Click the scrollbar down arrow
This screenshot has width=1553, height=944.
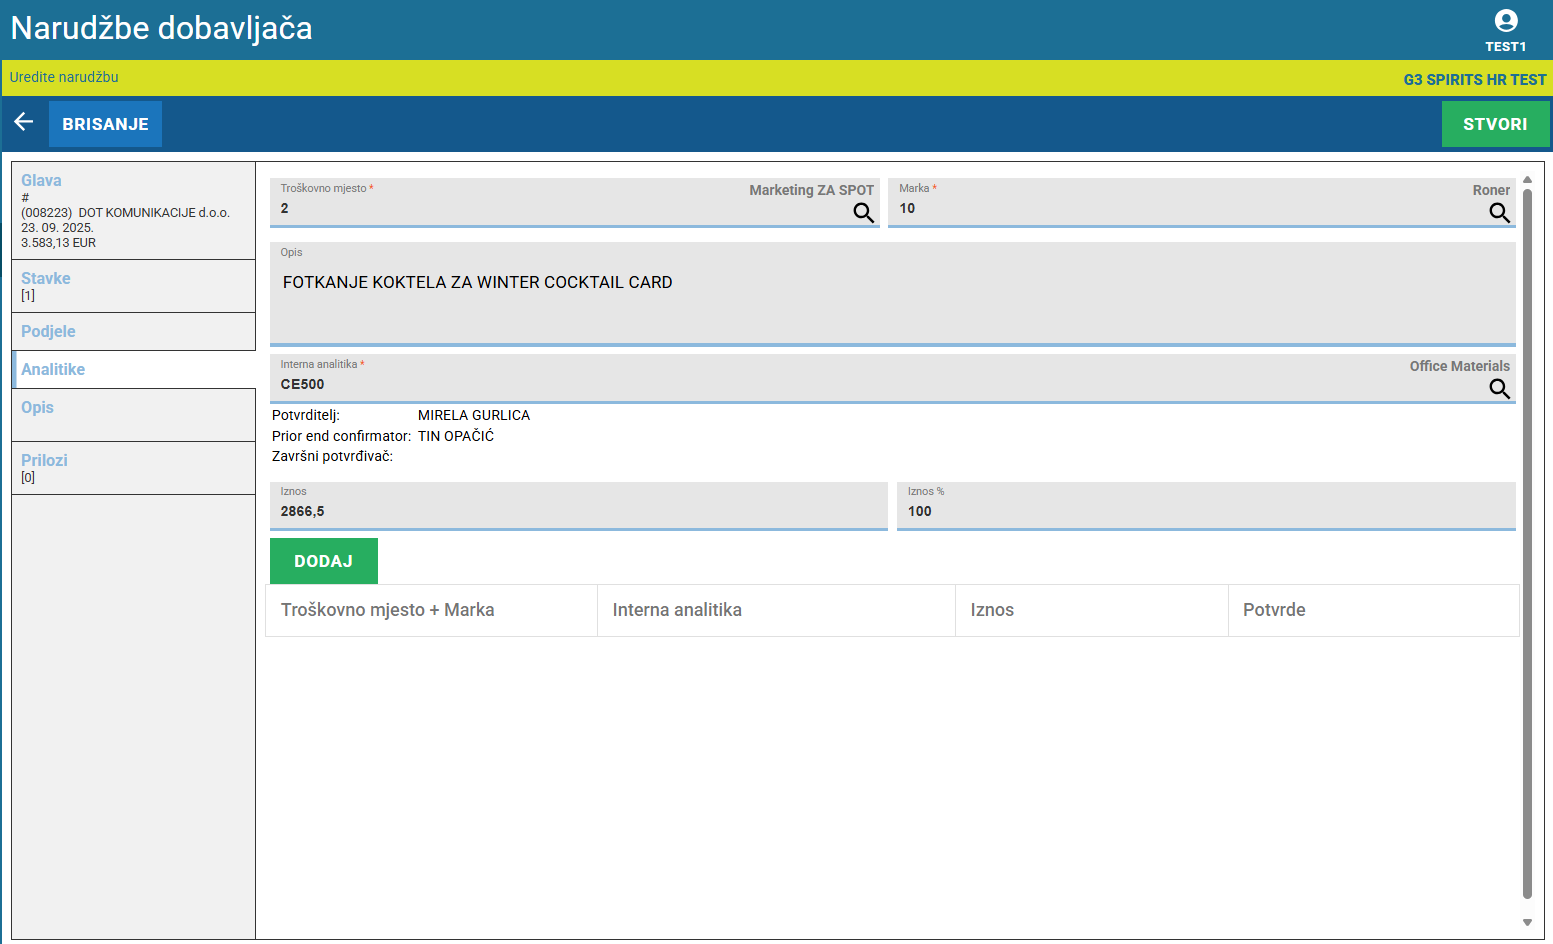coord(1527,923)
